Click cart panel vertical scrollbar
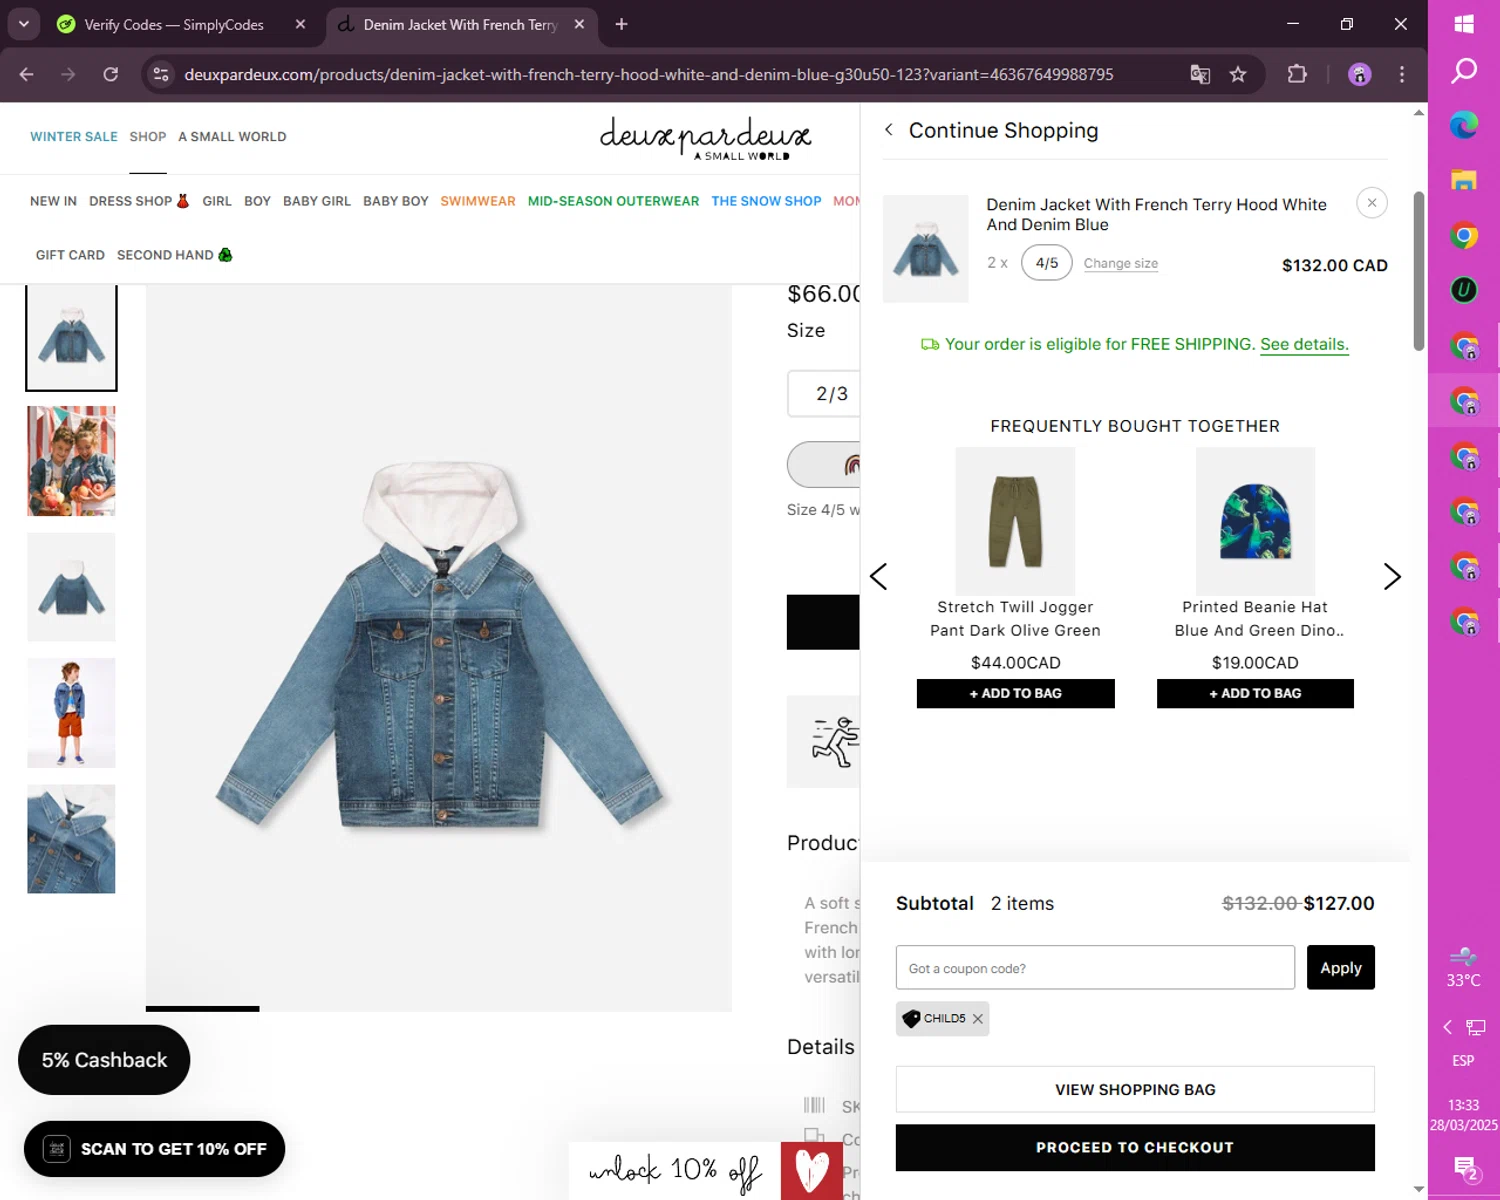 tap(1418, 272)
